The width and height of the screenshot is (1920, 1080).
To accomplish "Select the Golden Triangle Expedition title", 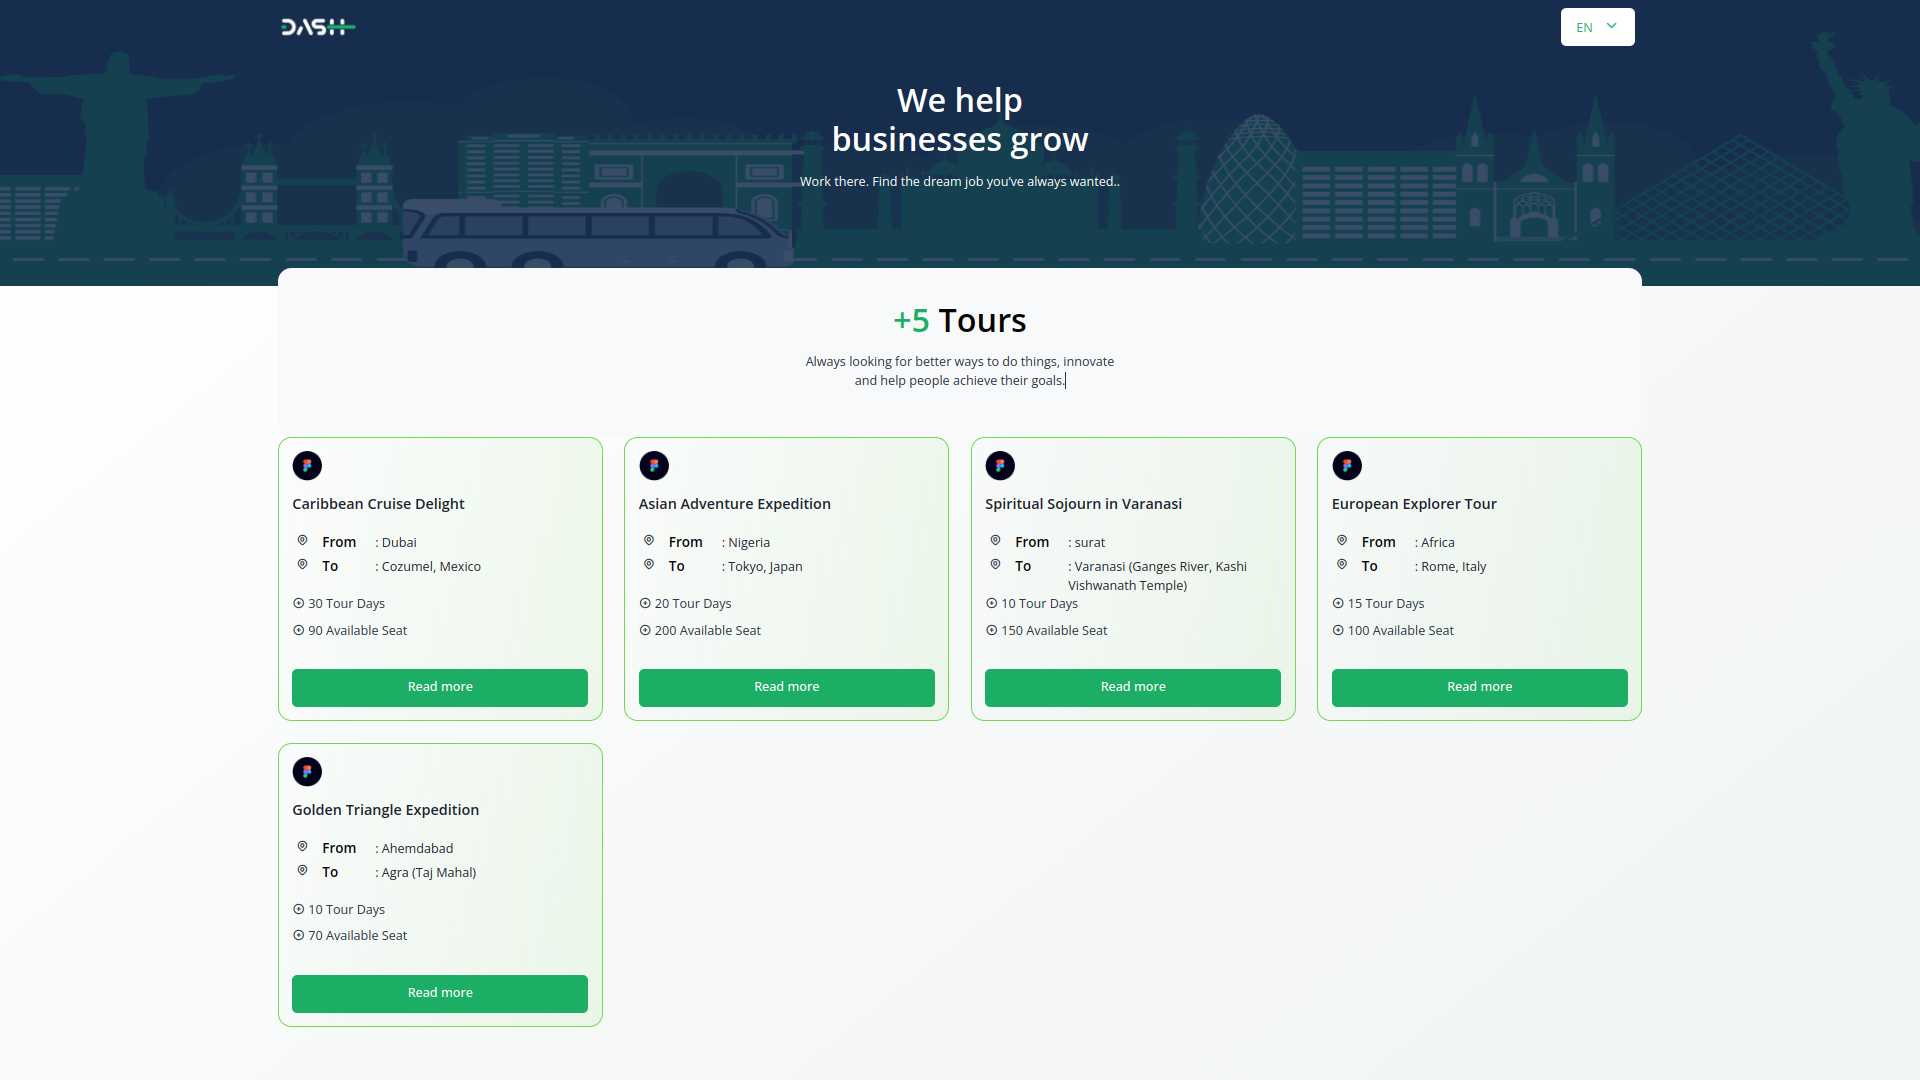I will (385, 810).
